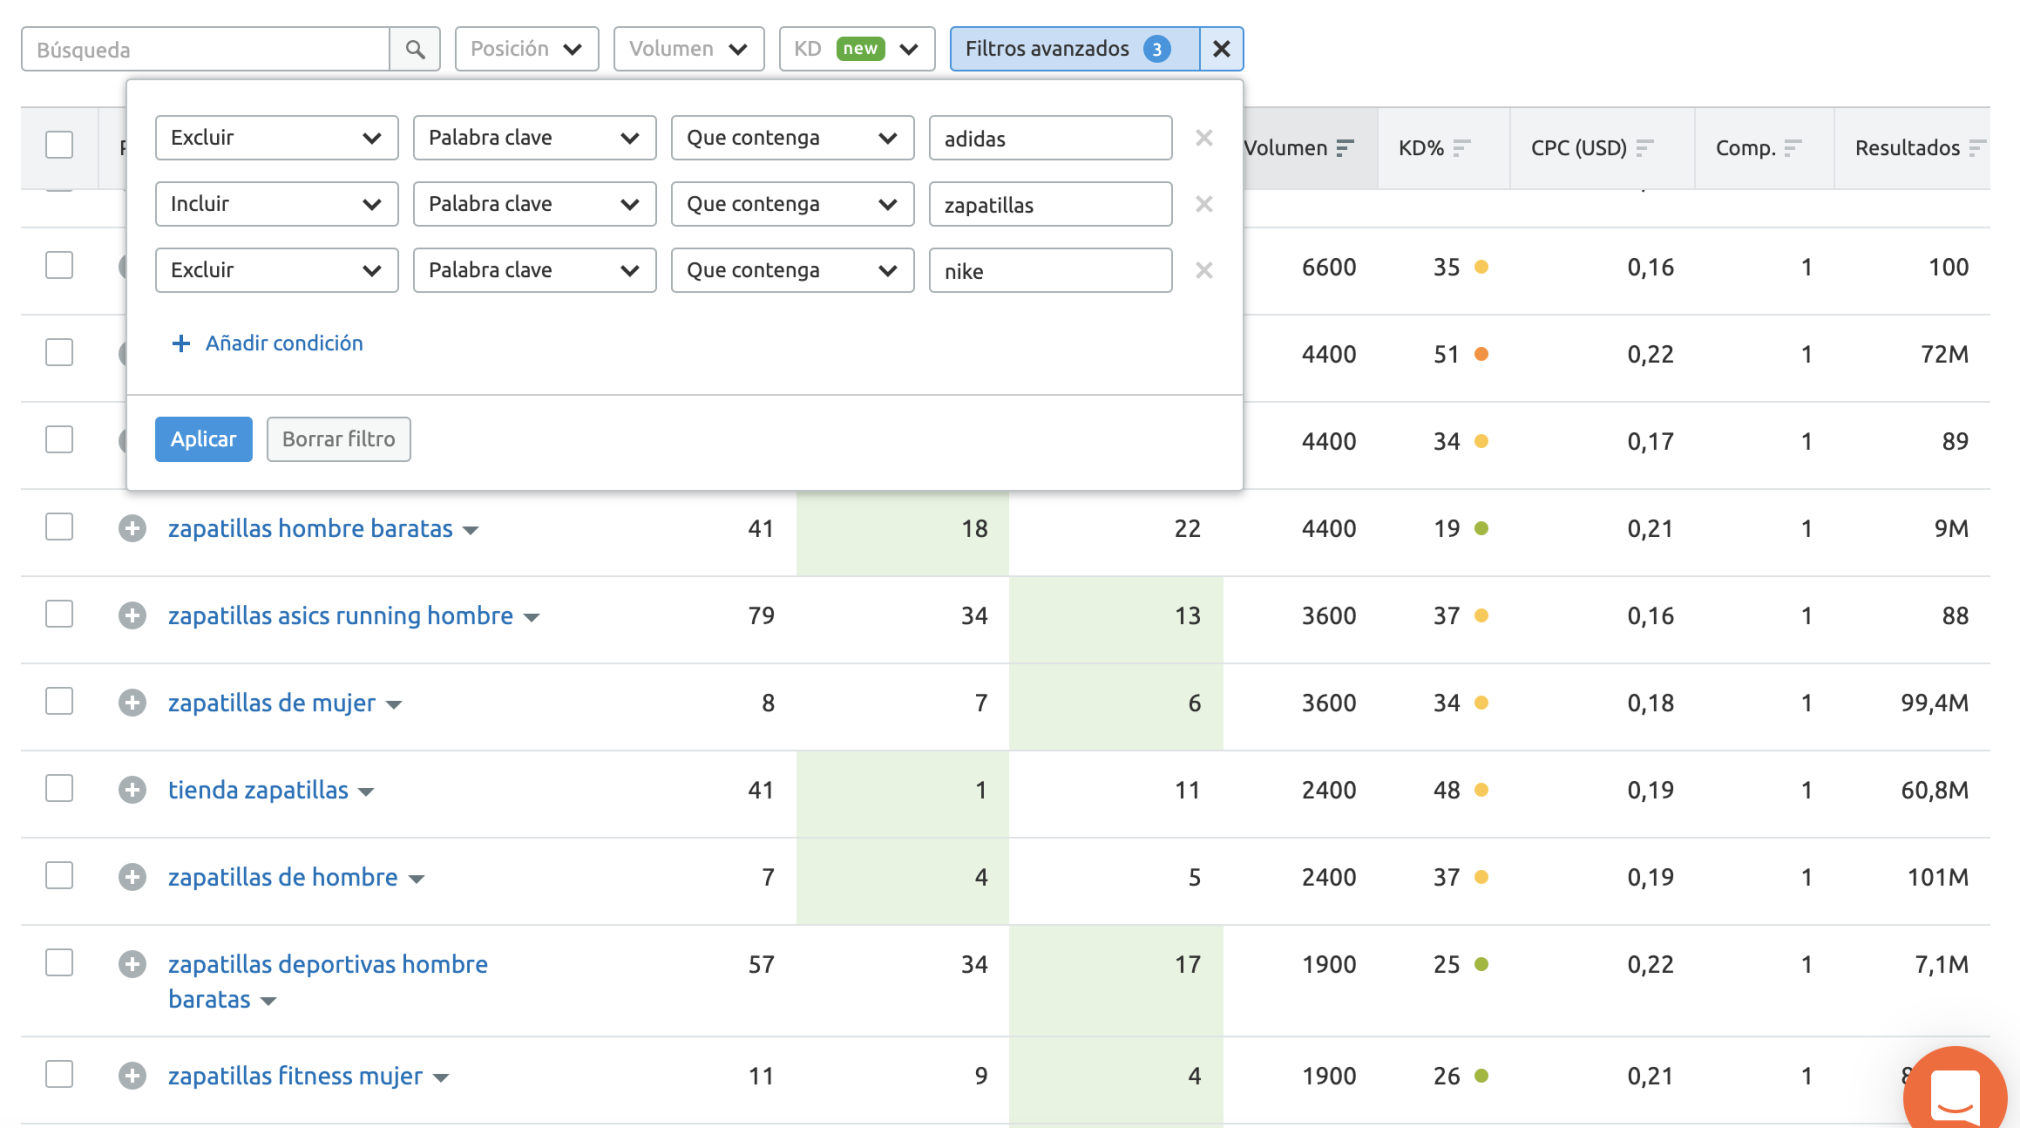Click plus icon for tienda zapatillas
This screenshot has width=2020, height=1128.
coord(132,790)
